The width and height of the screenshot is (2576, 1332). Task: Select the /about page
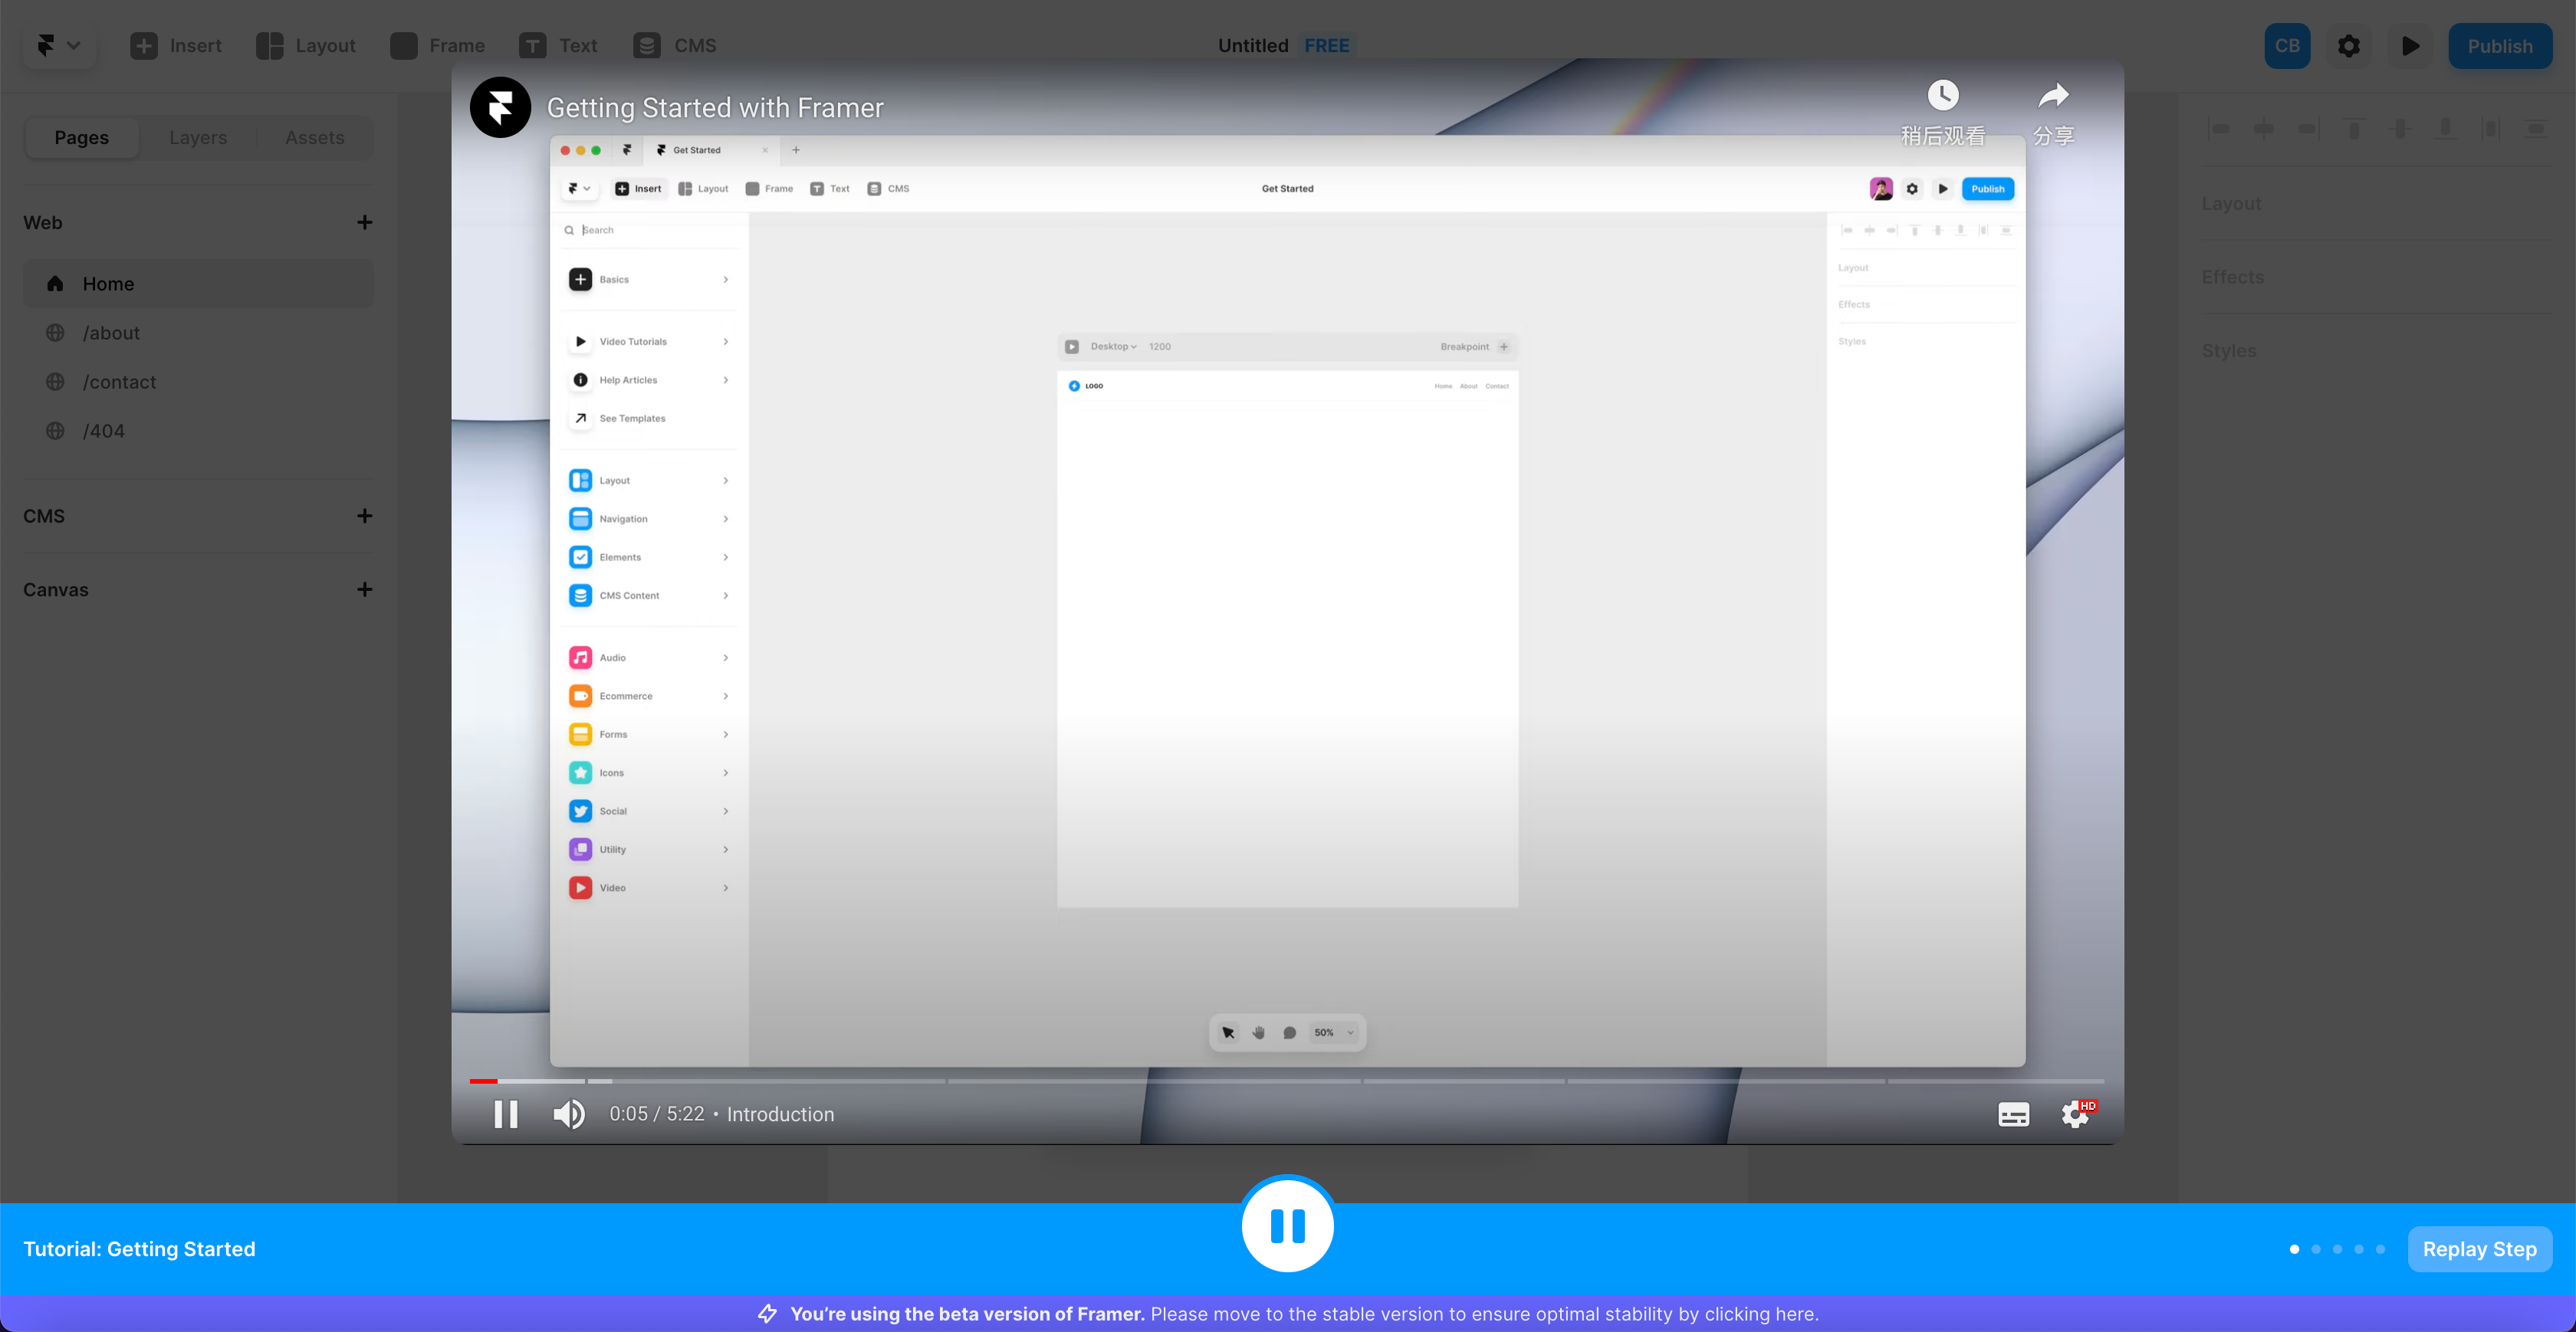pyautogui.click(x=198, y=333)
